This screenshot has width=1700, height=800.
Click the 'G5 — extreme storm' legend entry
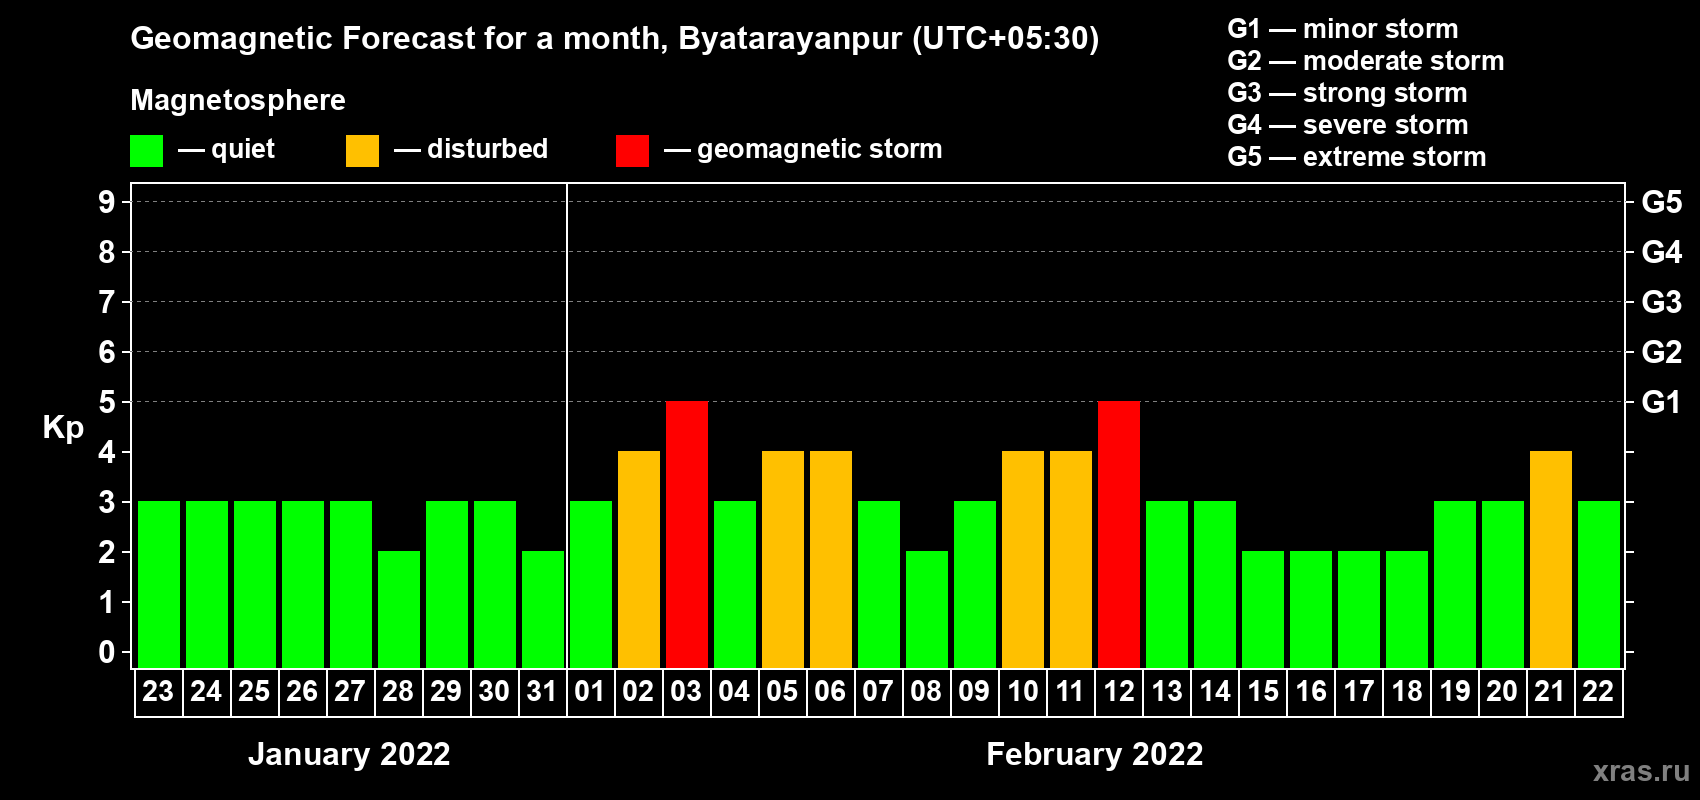(x=1357, y=157)
